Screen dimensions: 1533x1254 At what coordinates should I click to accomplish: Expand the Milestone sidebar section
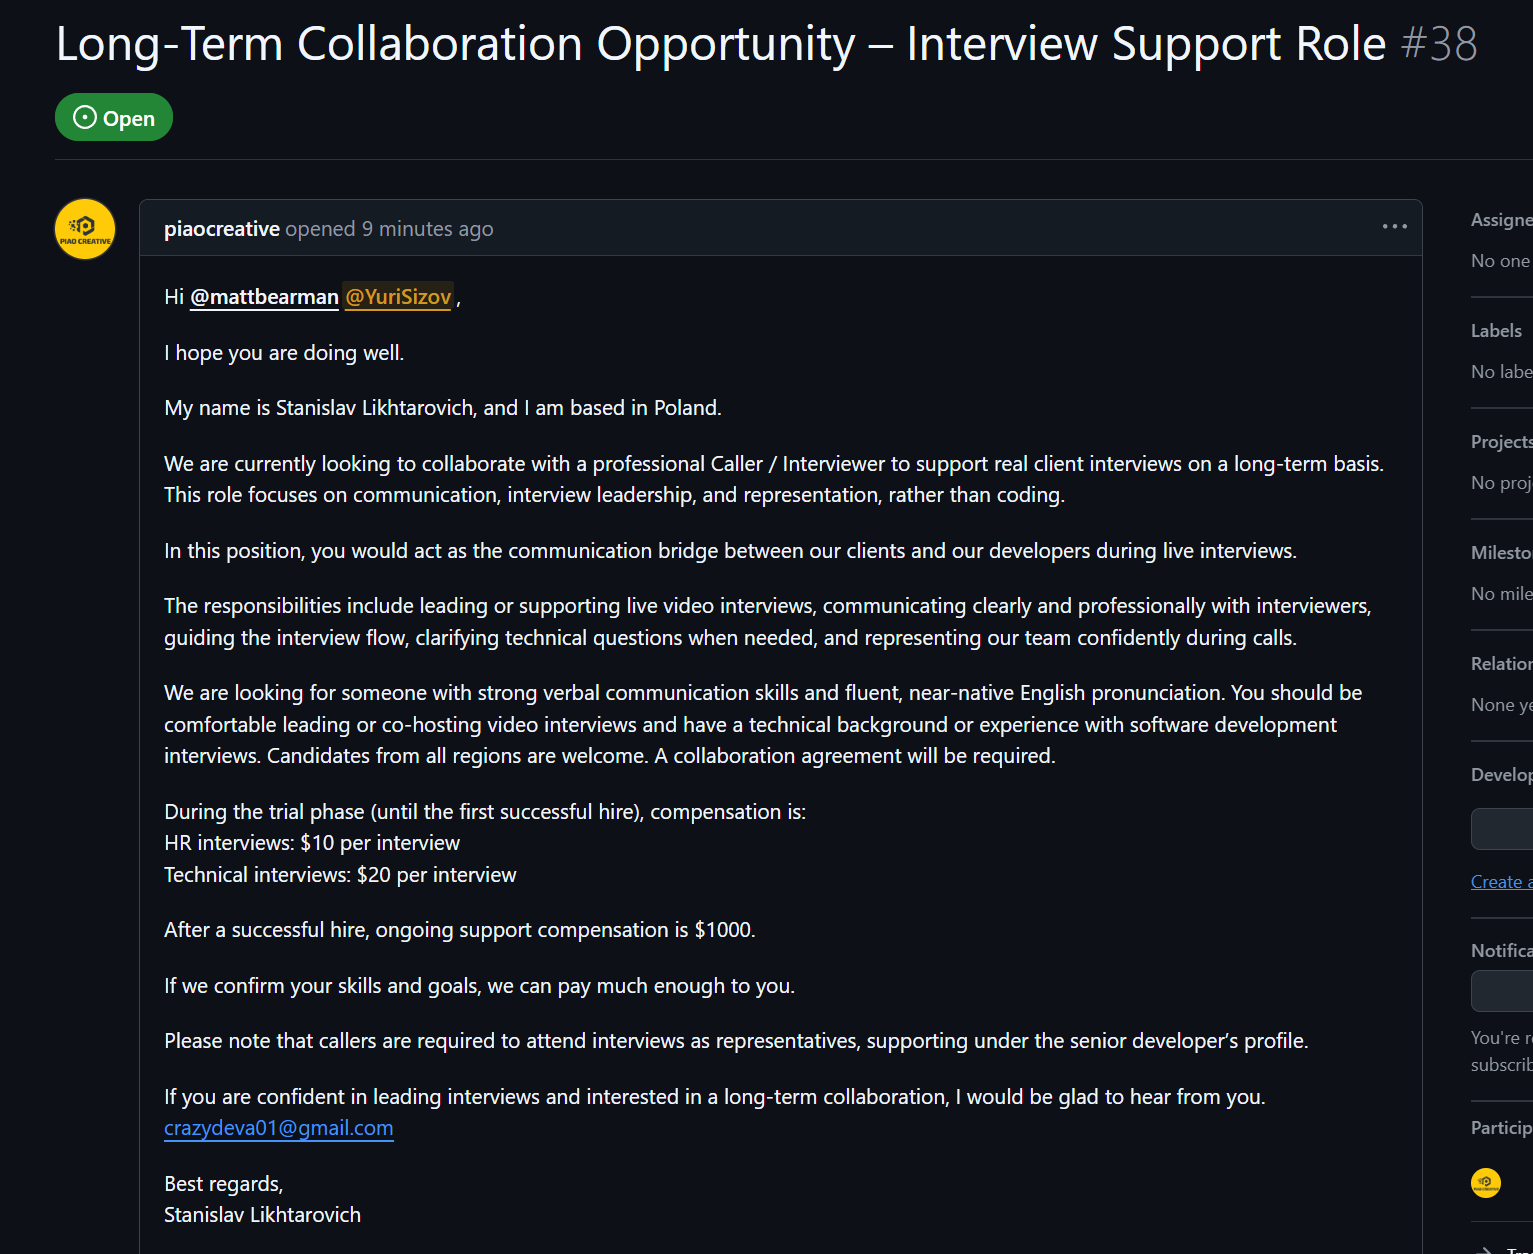pos(1500,553)
